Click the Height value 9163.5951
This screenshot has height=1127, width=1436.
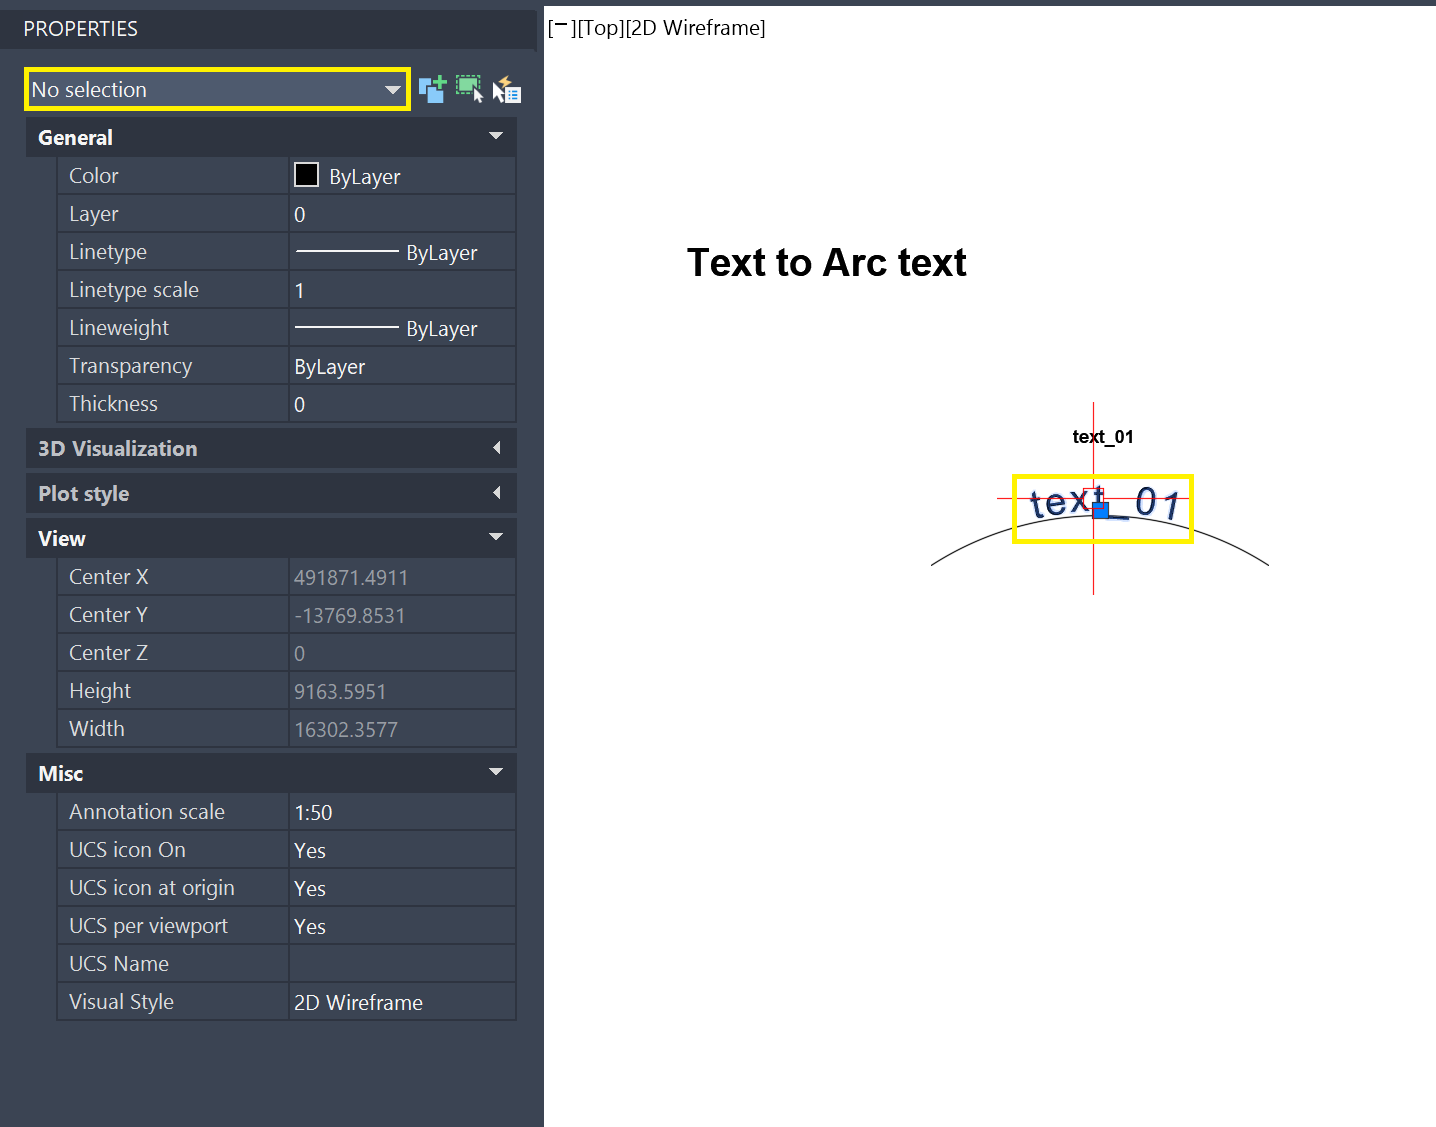coord(402,691)
